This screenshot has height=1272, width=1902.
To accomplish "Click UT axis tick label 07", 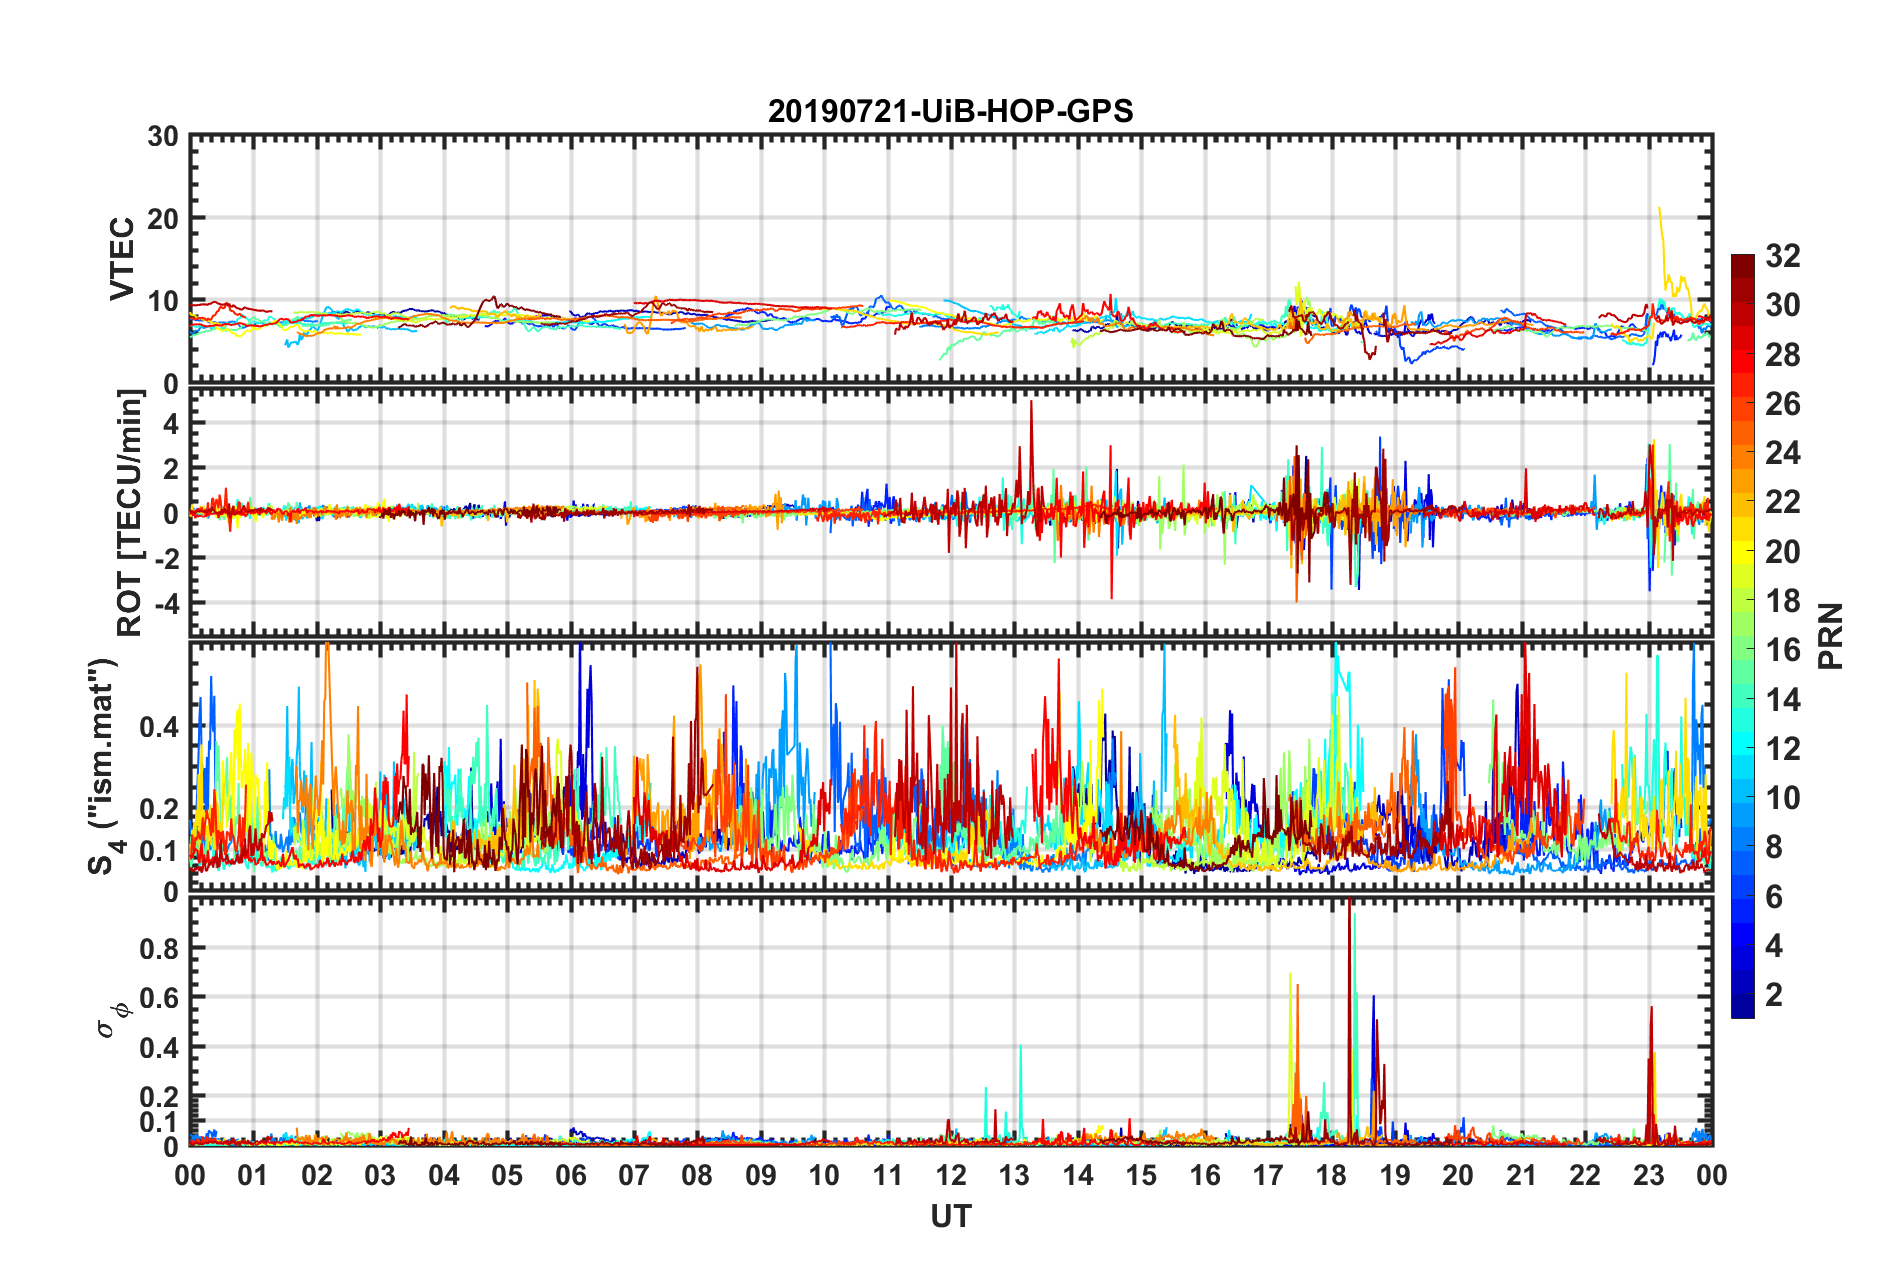I will tap(634, 1175).
